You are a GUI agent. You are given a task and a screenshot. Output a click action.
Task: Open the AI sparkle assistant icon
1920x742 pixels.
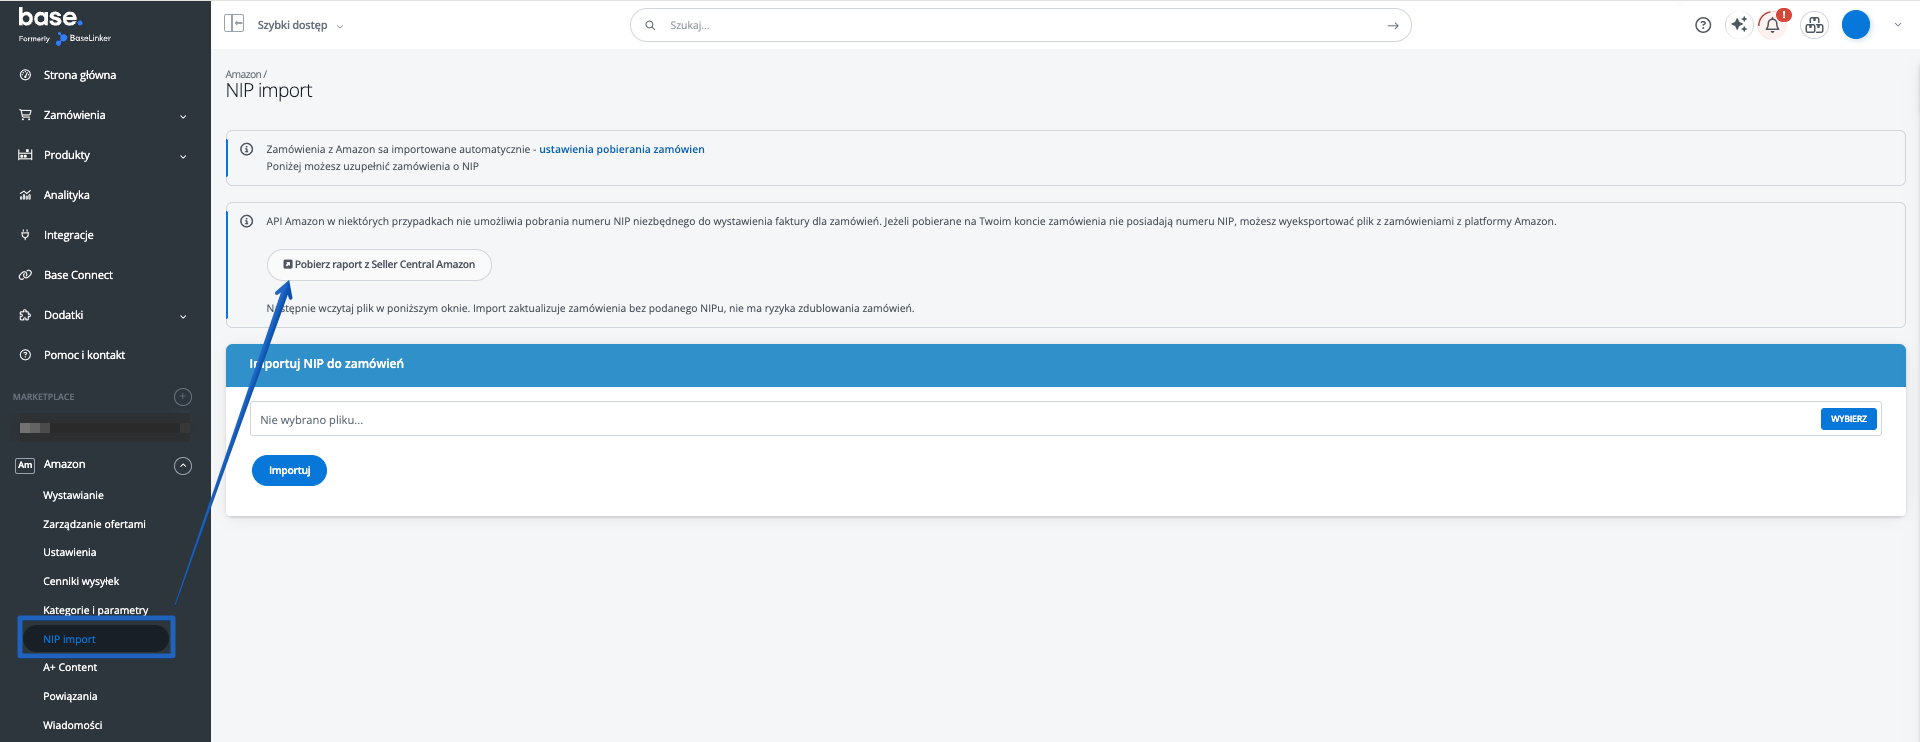click(x=1739, y=25)
